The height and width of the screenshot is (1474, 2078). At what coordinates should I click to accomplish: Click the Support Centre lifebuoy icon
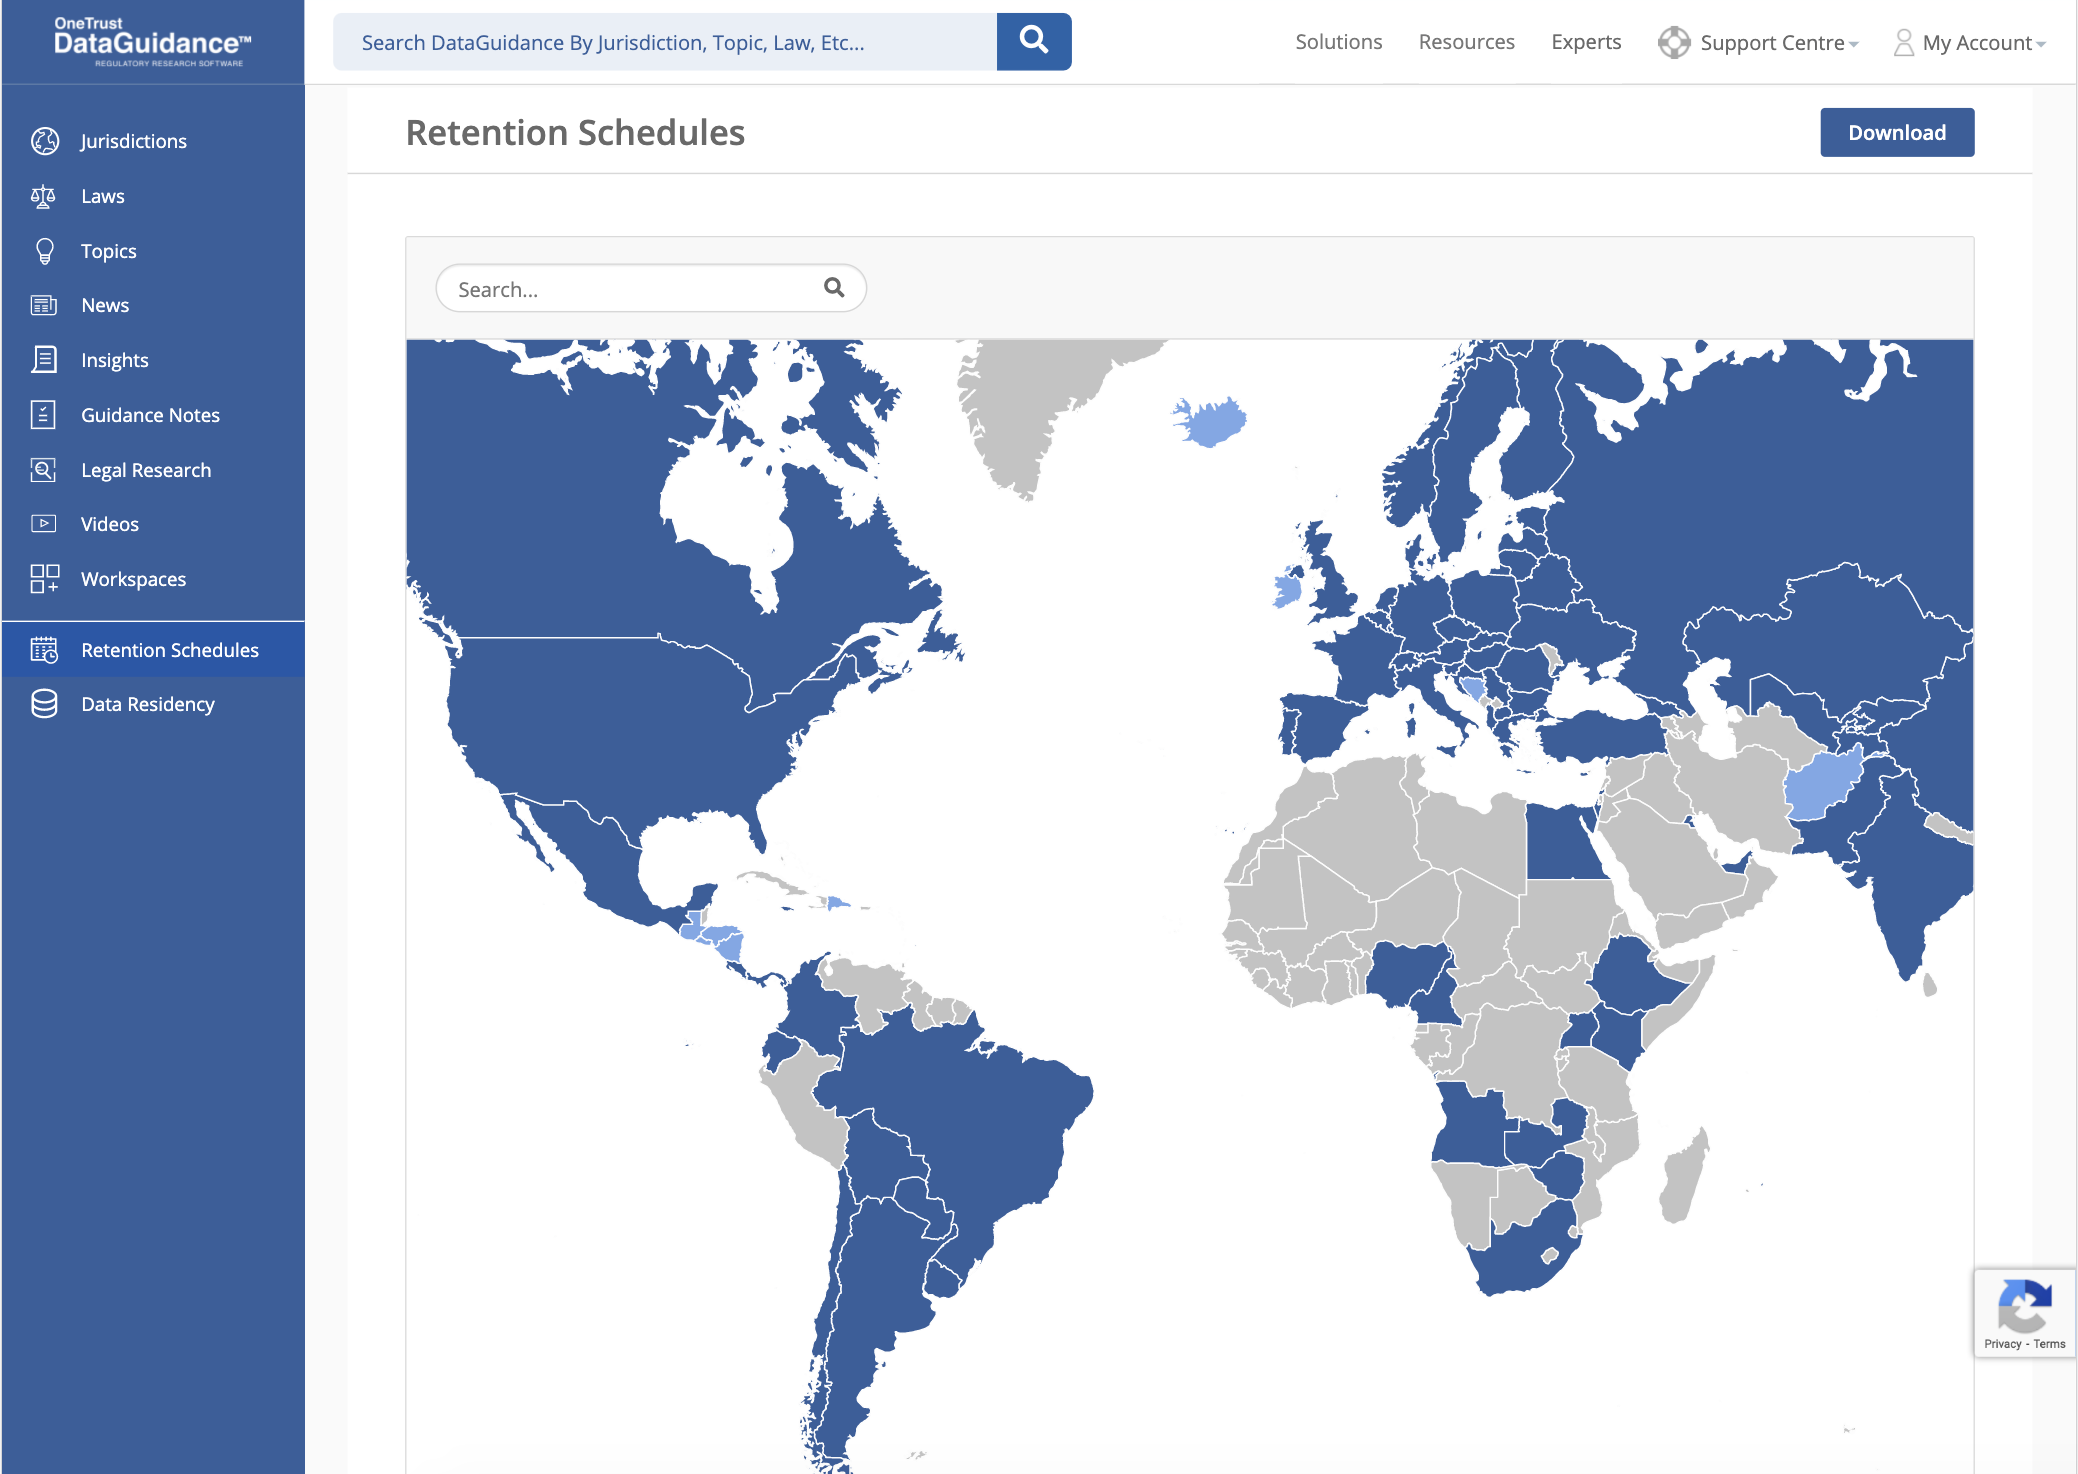[x=1673, y=43]
